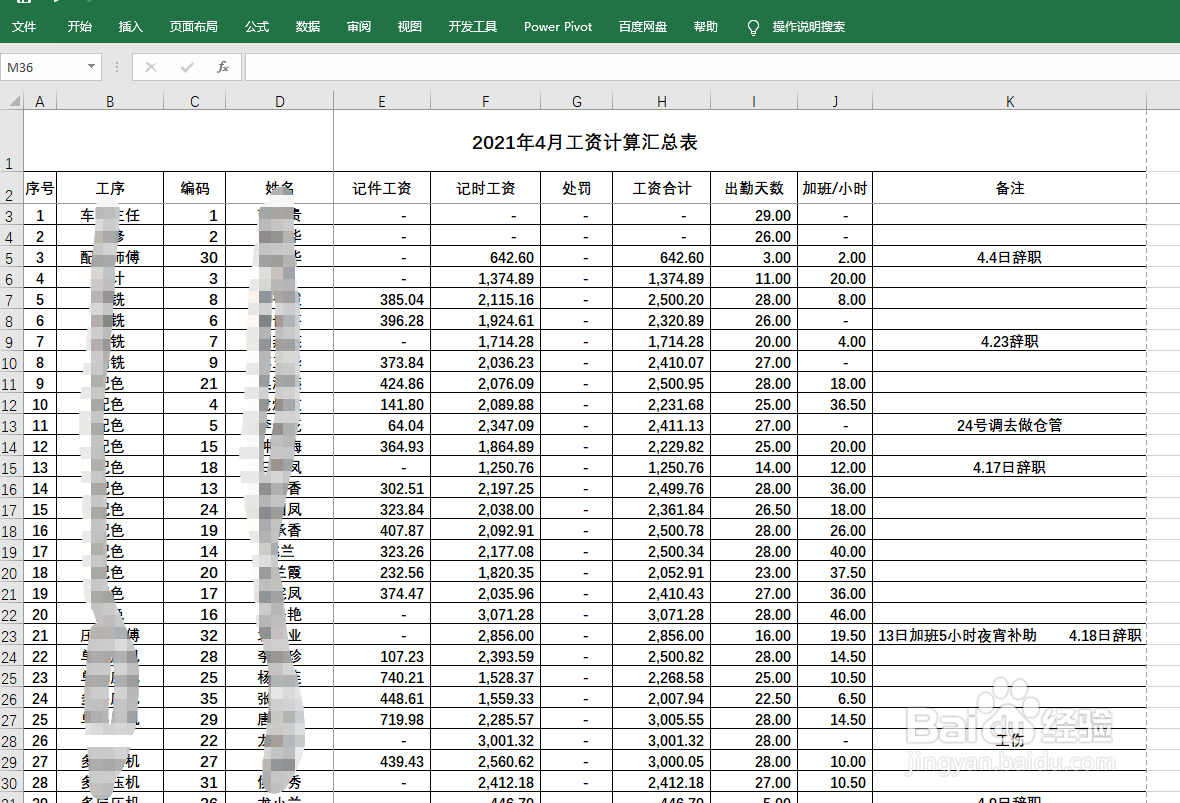Select column C header
This screenshot has height=803, width=1180.
point(194,101)
